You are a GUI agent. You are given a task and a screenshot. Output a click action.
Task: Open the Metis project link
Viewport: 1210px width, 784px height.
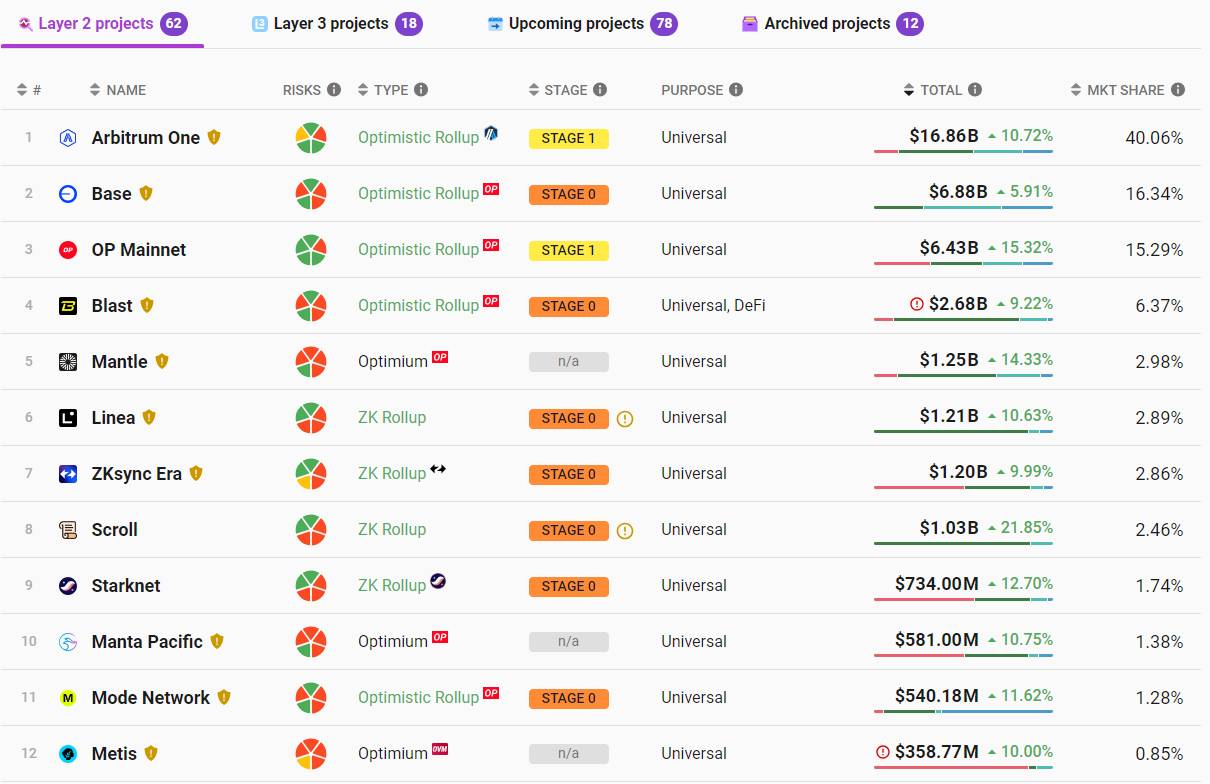114,754
